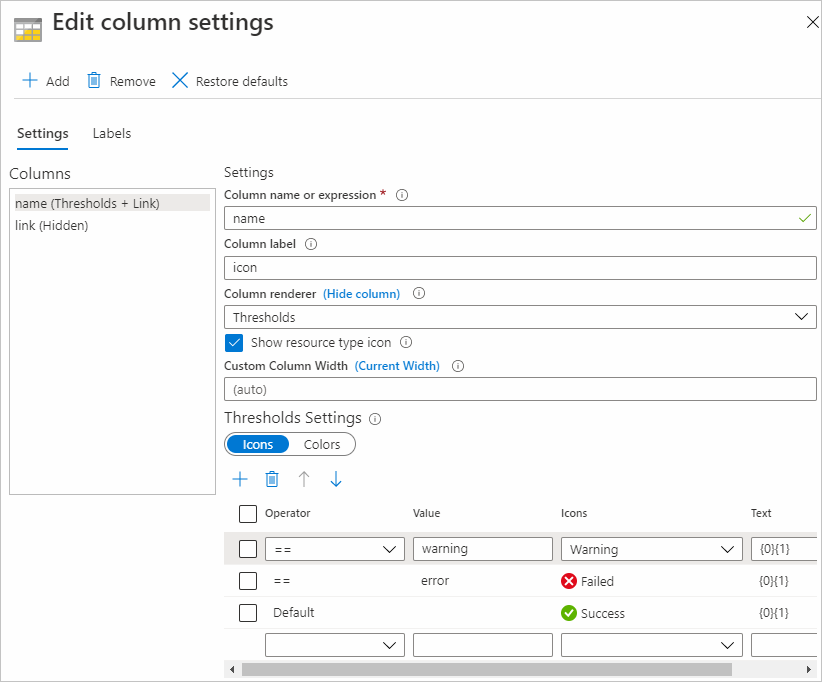Image resolution: width=822 pixels, height=682 pixels.
Task: Select the Colors toggle option
Action: [x=322, y=444]
